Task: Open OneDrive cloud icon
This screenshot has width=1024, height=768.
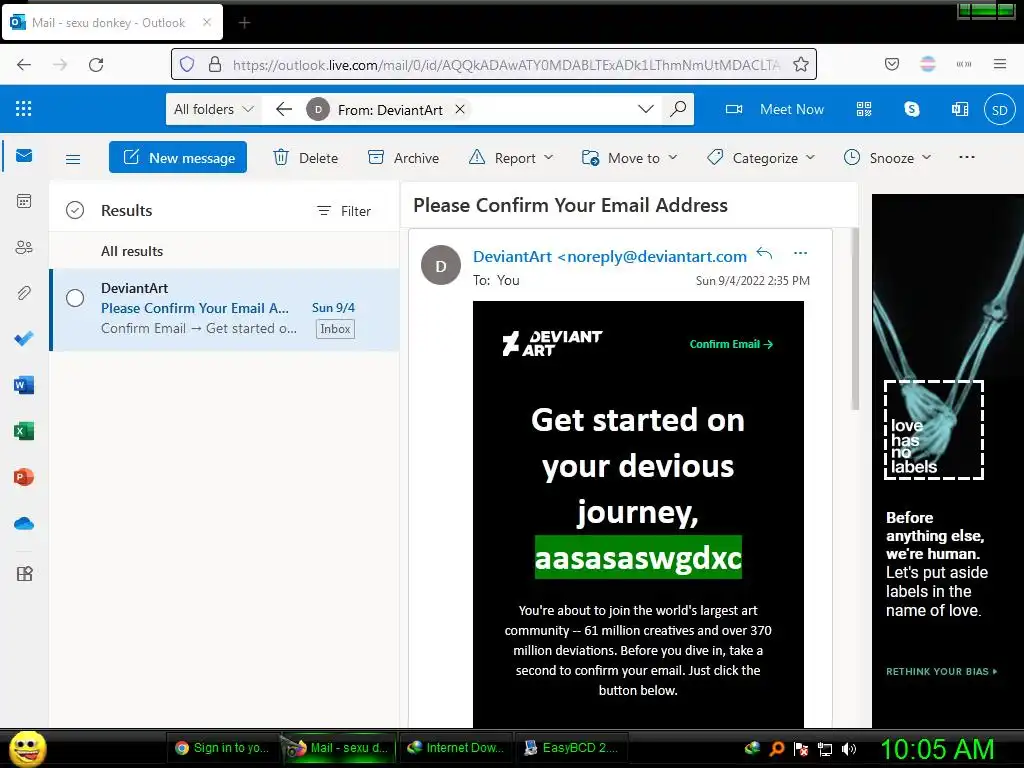Action: click(x=24, y=524)
